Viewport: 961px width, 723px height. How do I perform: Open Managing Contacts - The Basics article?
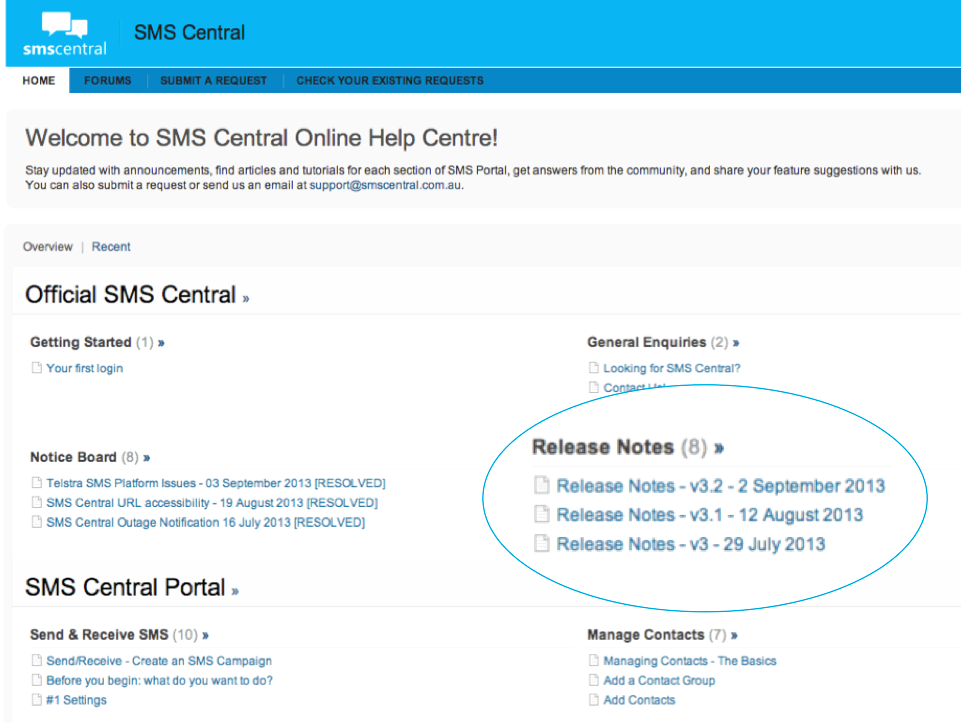click(689, 661)
